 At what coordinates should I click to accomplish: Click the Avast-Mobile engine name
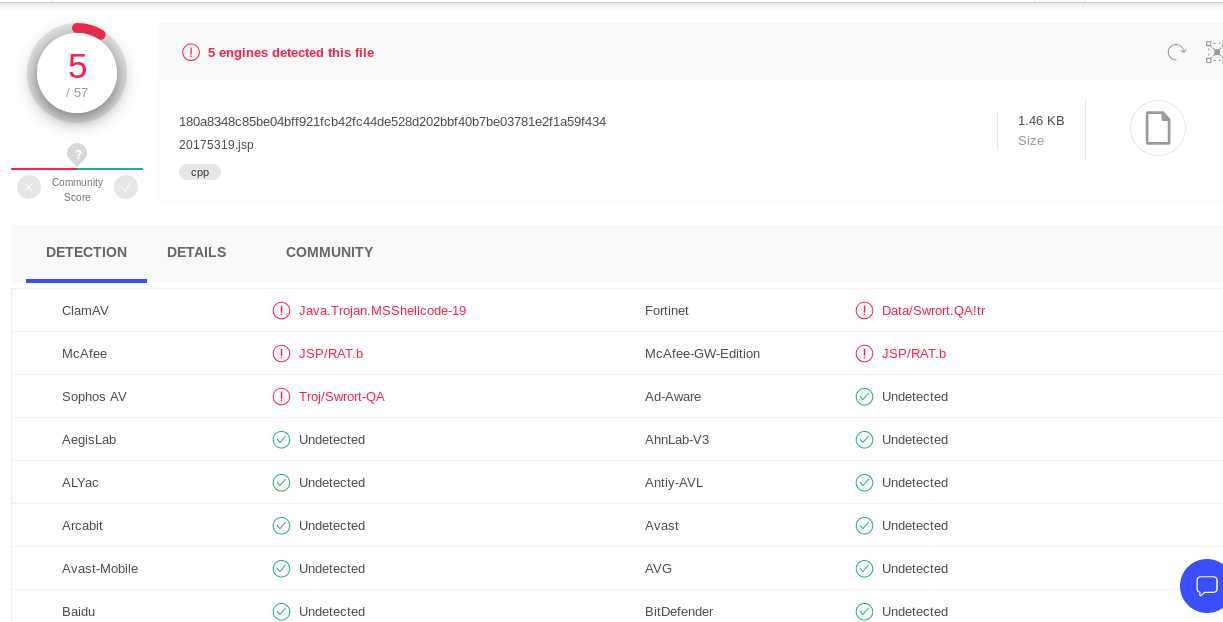[100, 569]
